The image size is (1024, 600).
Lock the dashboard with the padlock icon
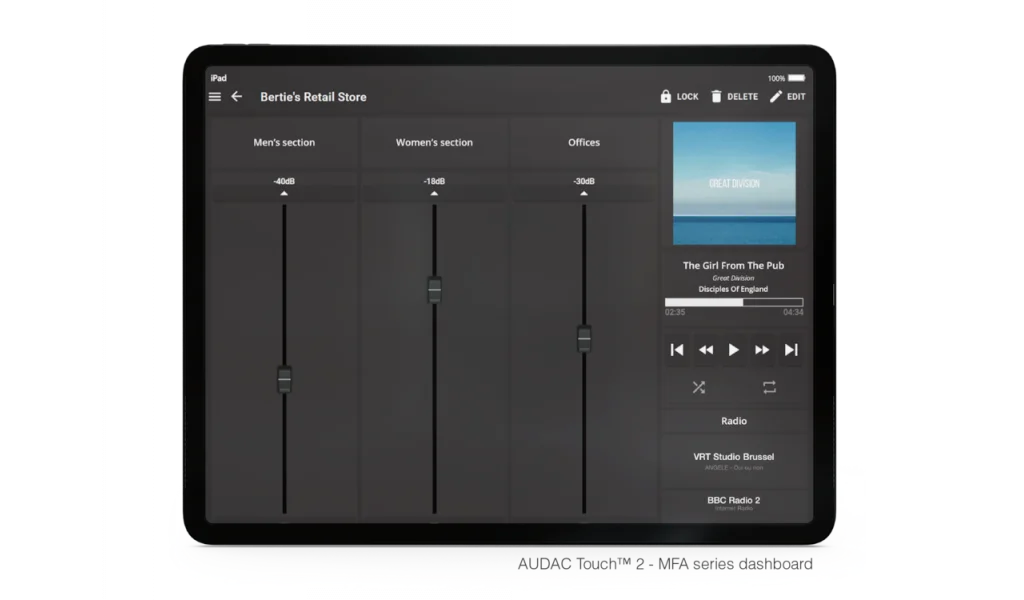point(666,97)
